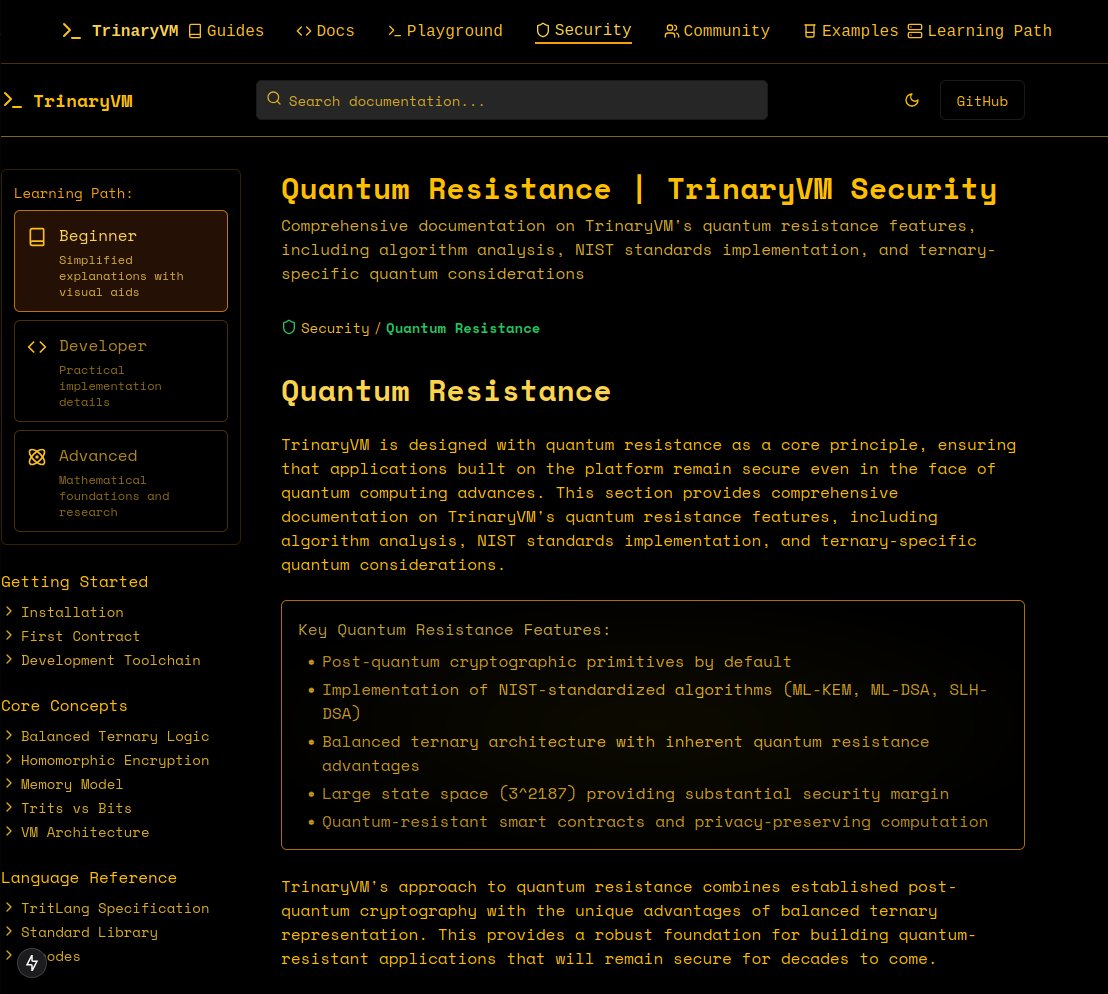Click the book icon in the Beginner card
The image size is (1108, 994).
coord(37,237)
